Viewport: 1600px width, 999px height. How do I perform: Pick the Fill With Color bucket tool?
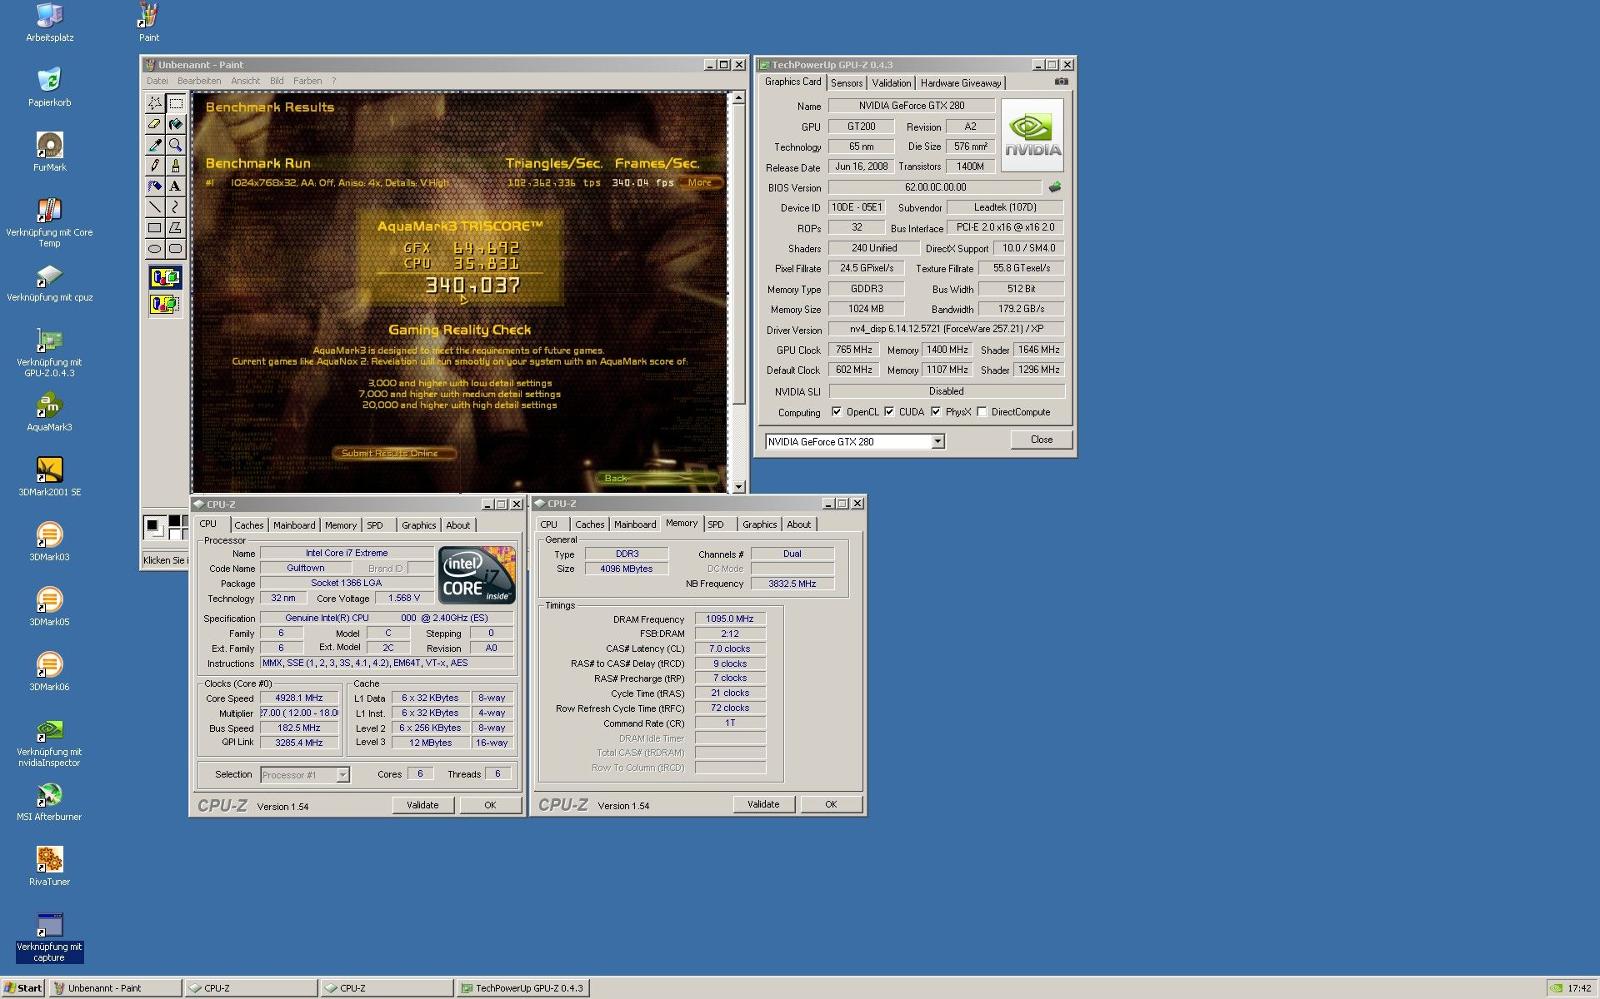pos(176,124)
